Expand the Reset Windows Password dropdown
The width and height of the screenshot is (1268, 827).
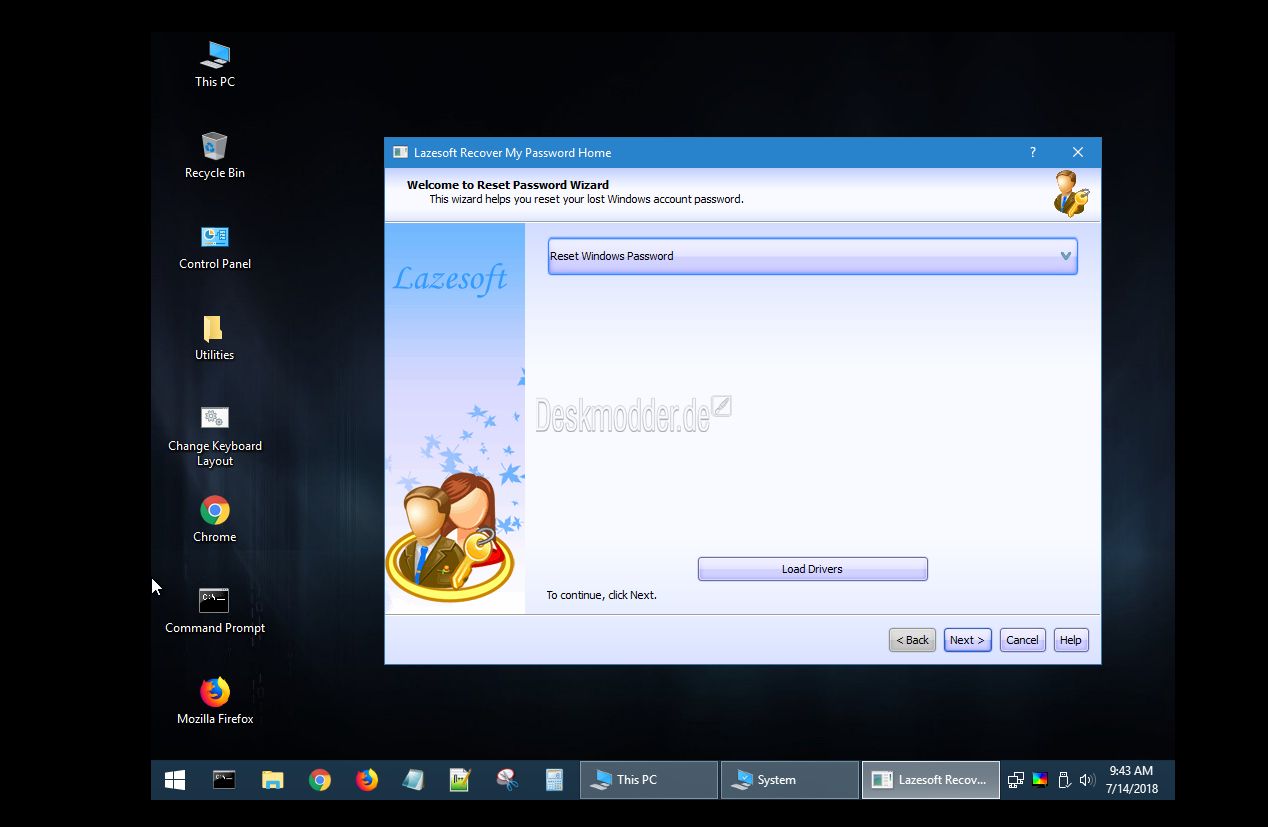coord(812,256)
